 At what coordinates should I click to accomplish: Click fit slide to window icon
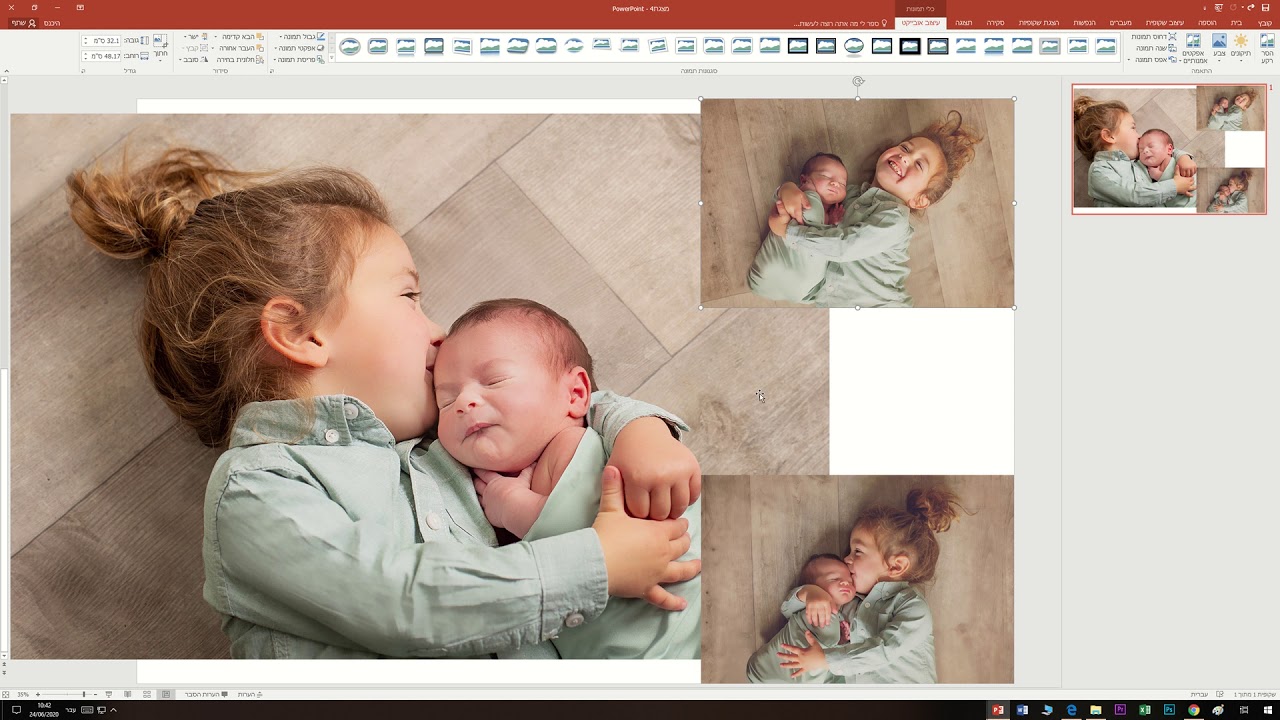click(6, 694)
